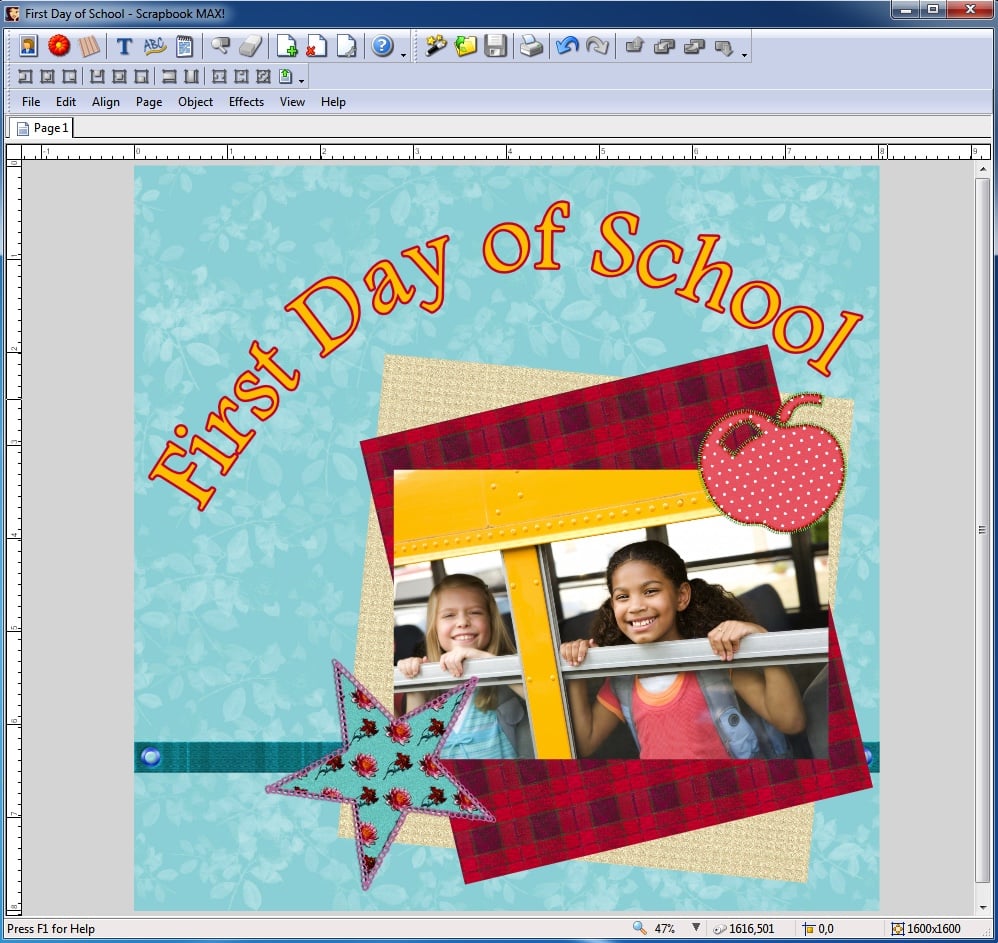Click the add photo portrait icon
Viewport: 998px width, 943px height.
pos(28,46)
